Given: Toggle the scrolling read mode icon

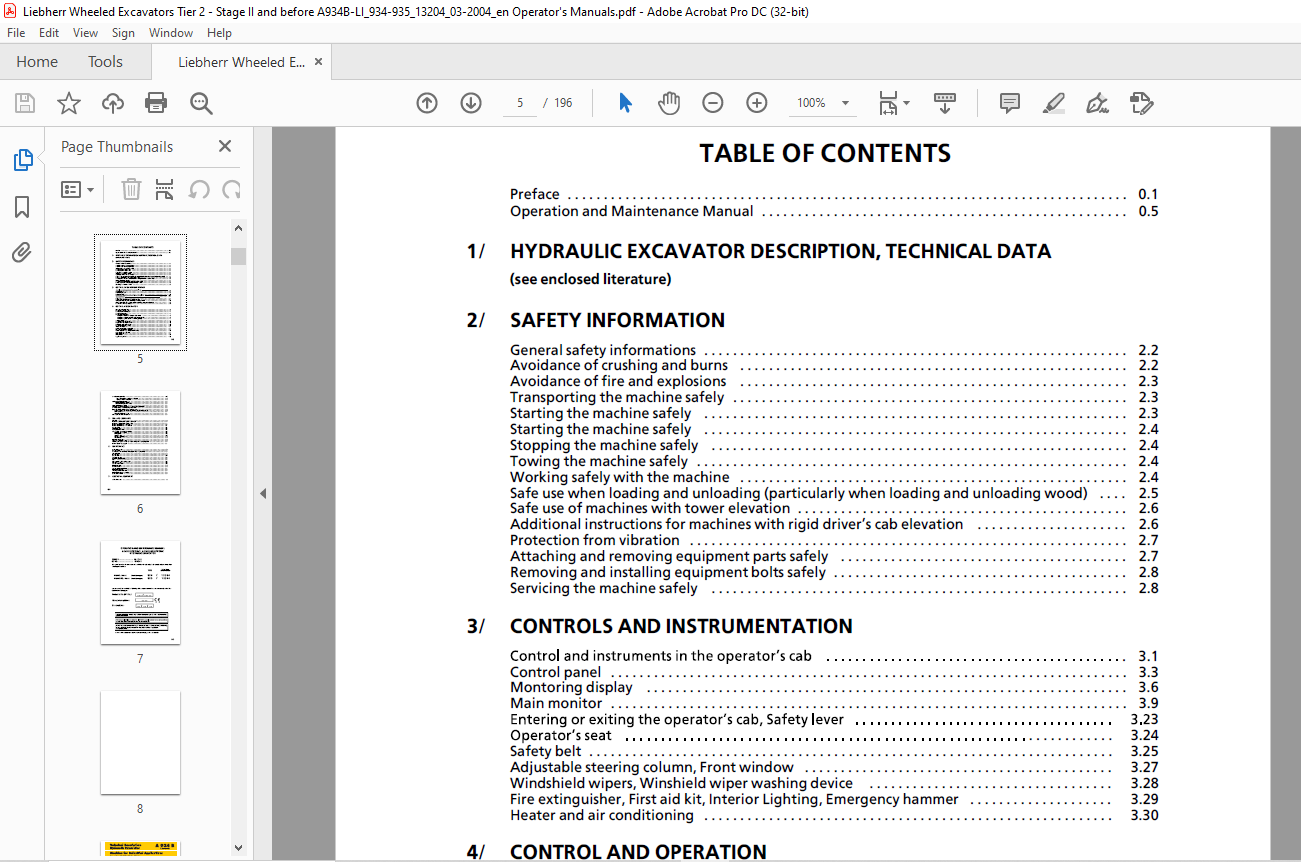Looking at the screenshot, I should (945, 103).
